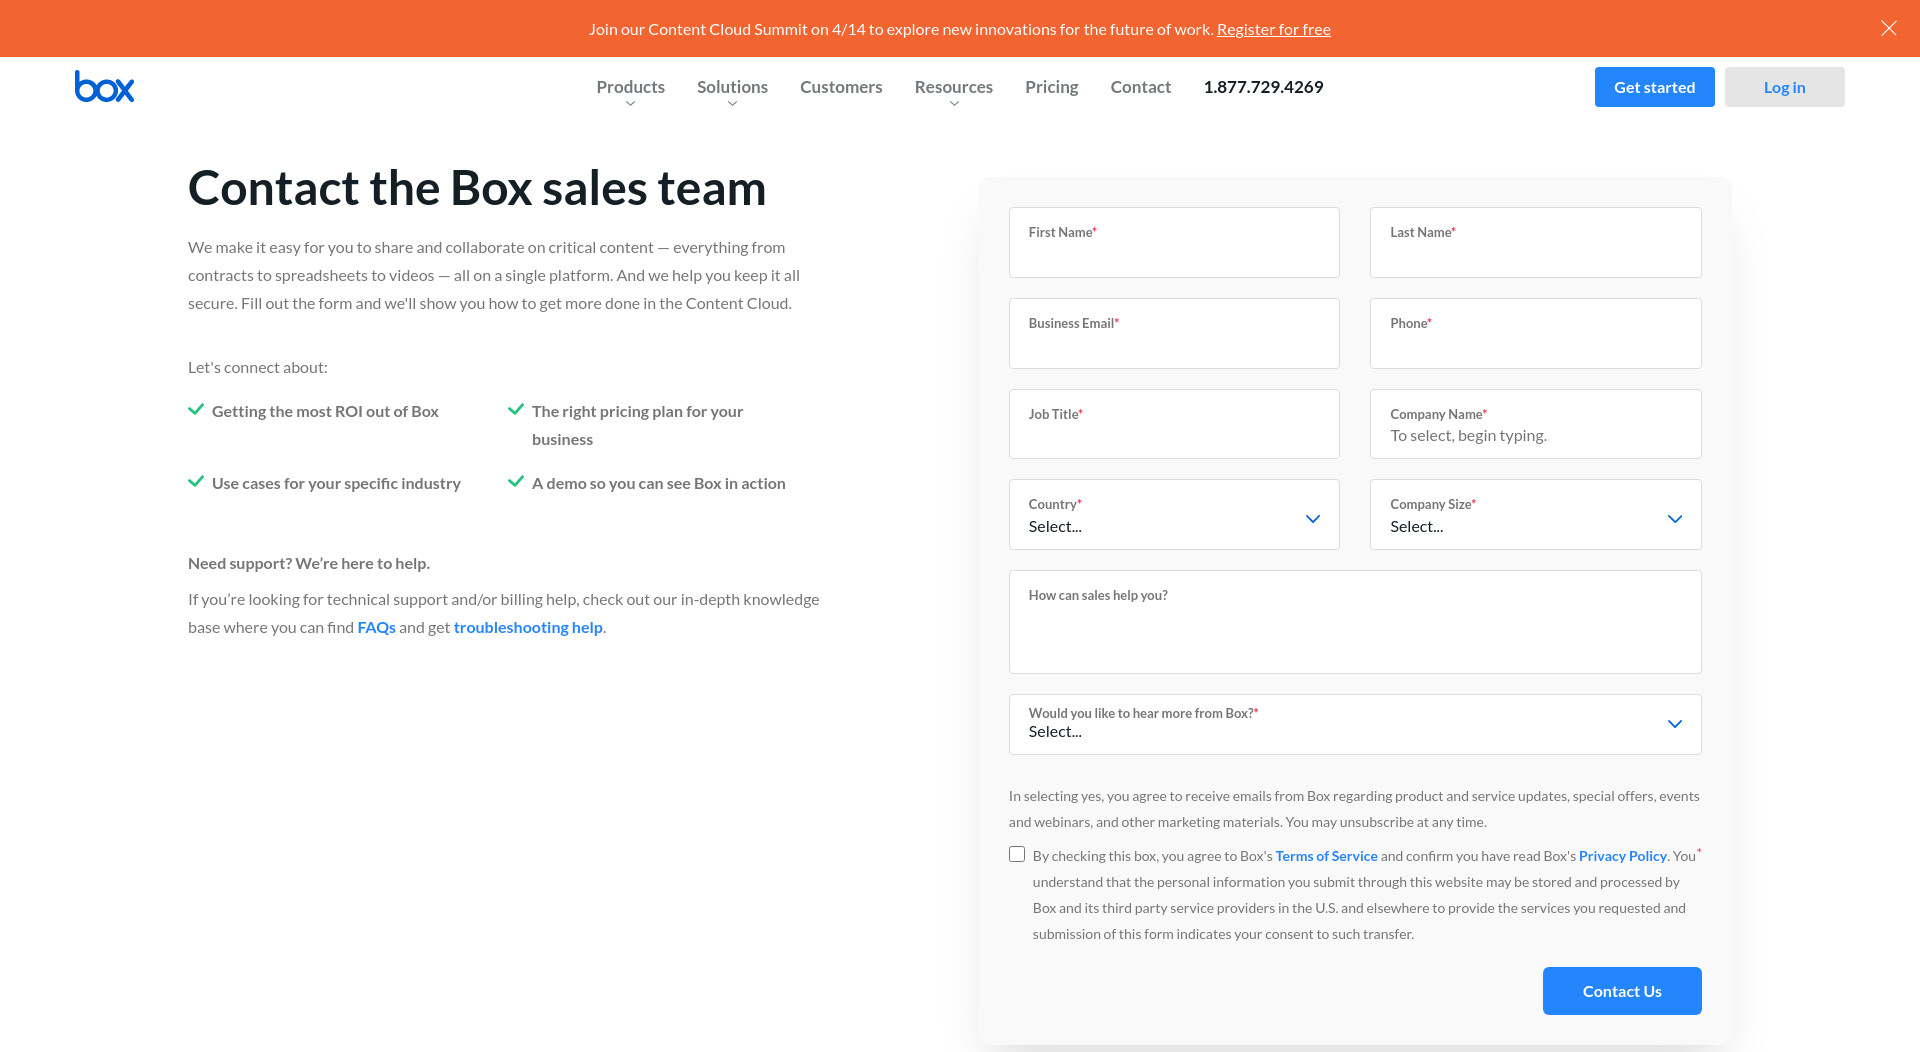Open the troubleshooting help link

point(528,627)
